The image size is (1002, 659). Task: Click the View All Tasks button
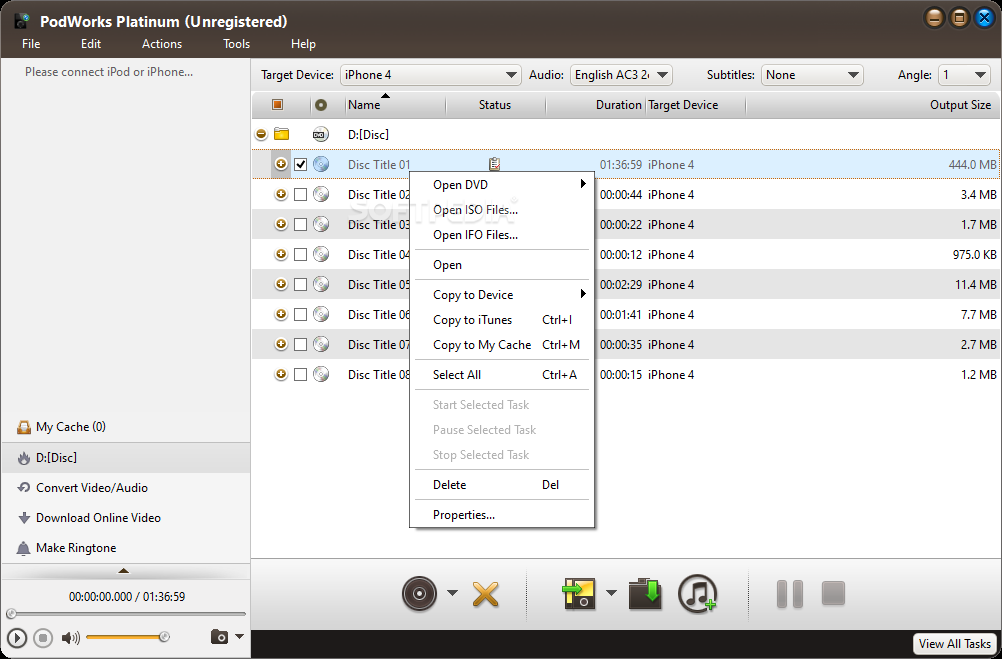pyautogui.click(x=954, y=644)
